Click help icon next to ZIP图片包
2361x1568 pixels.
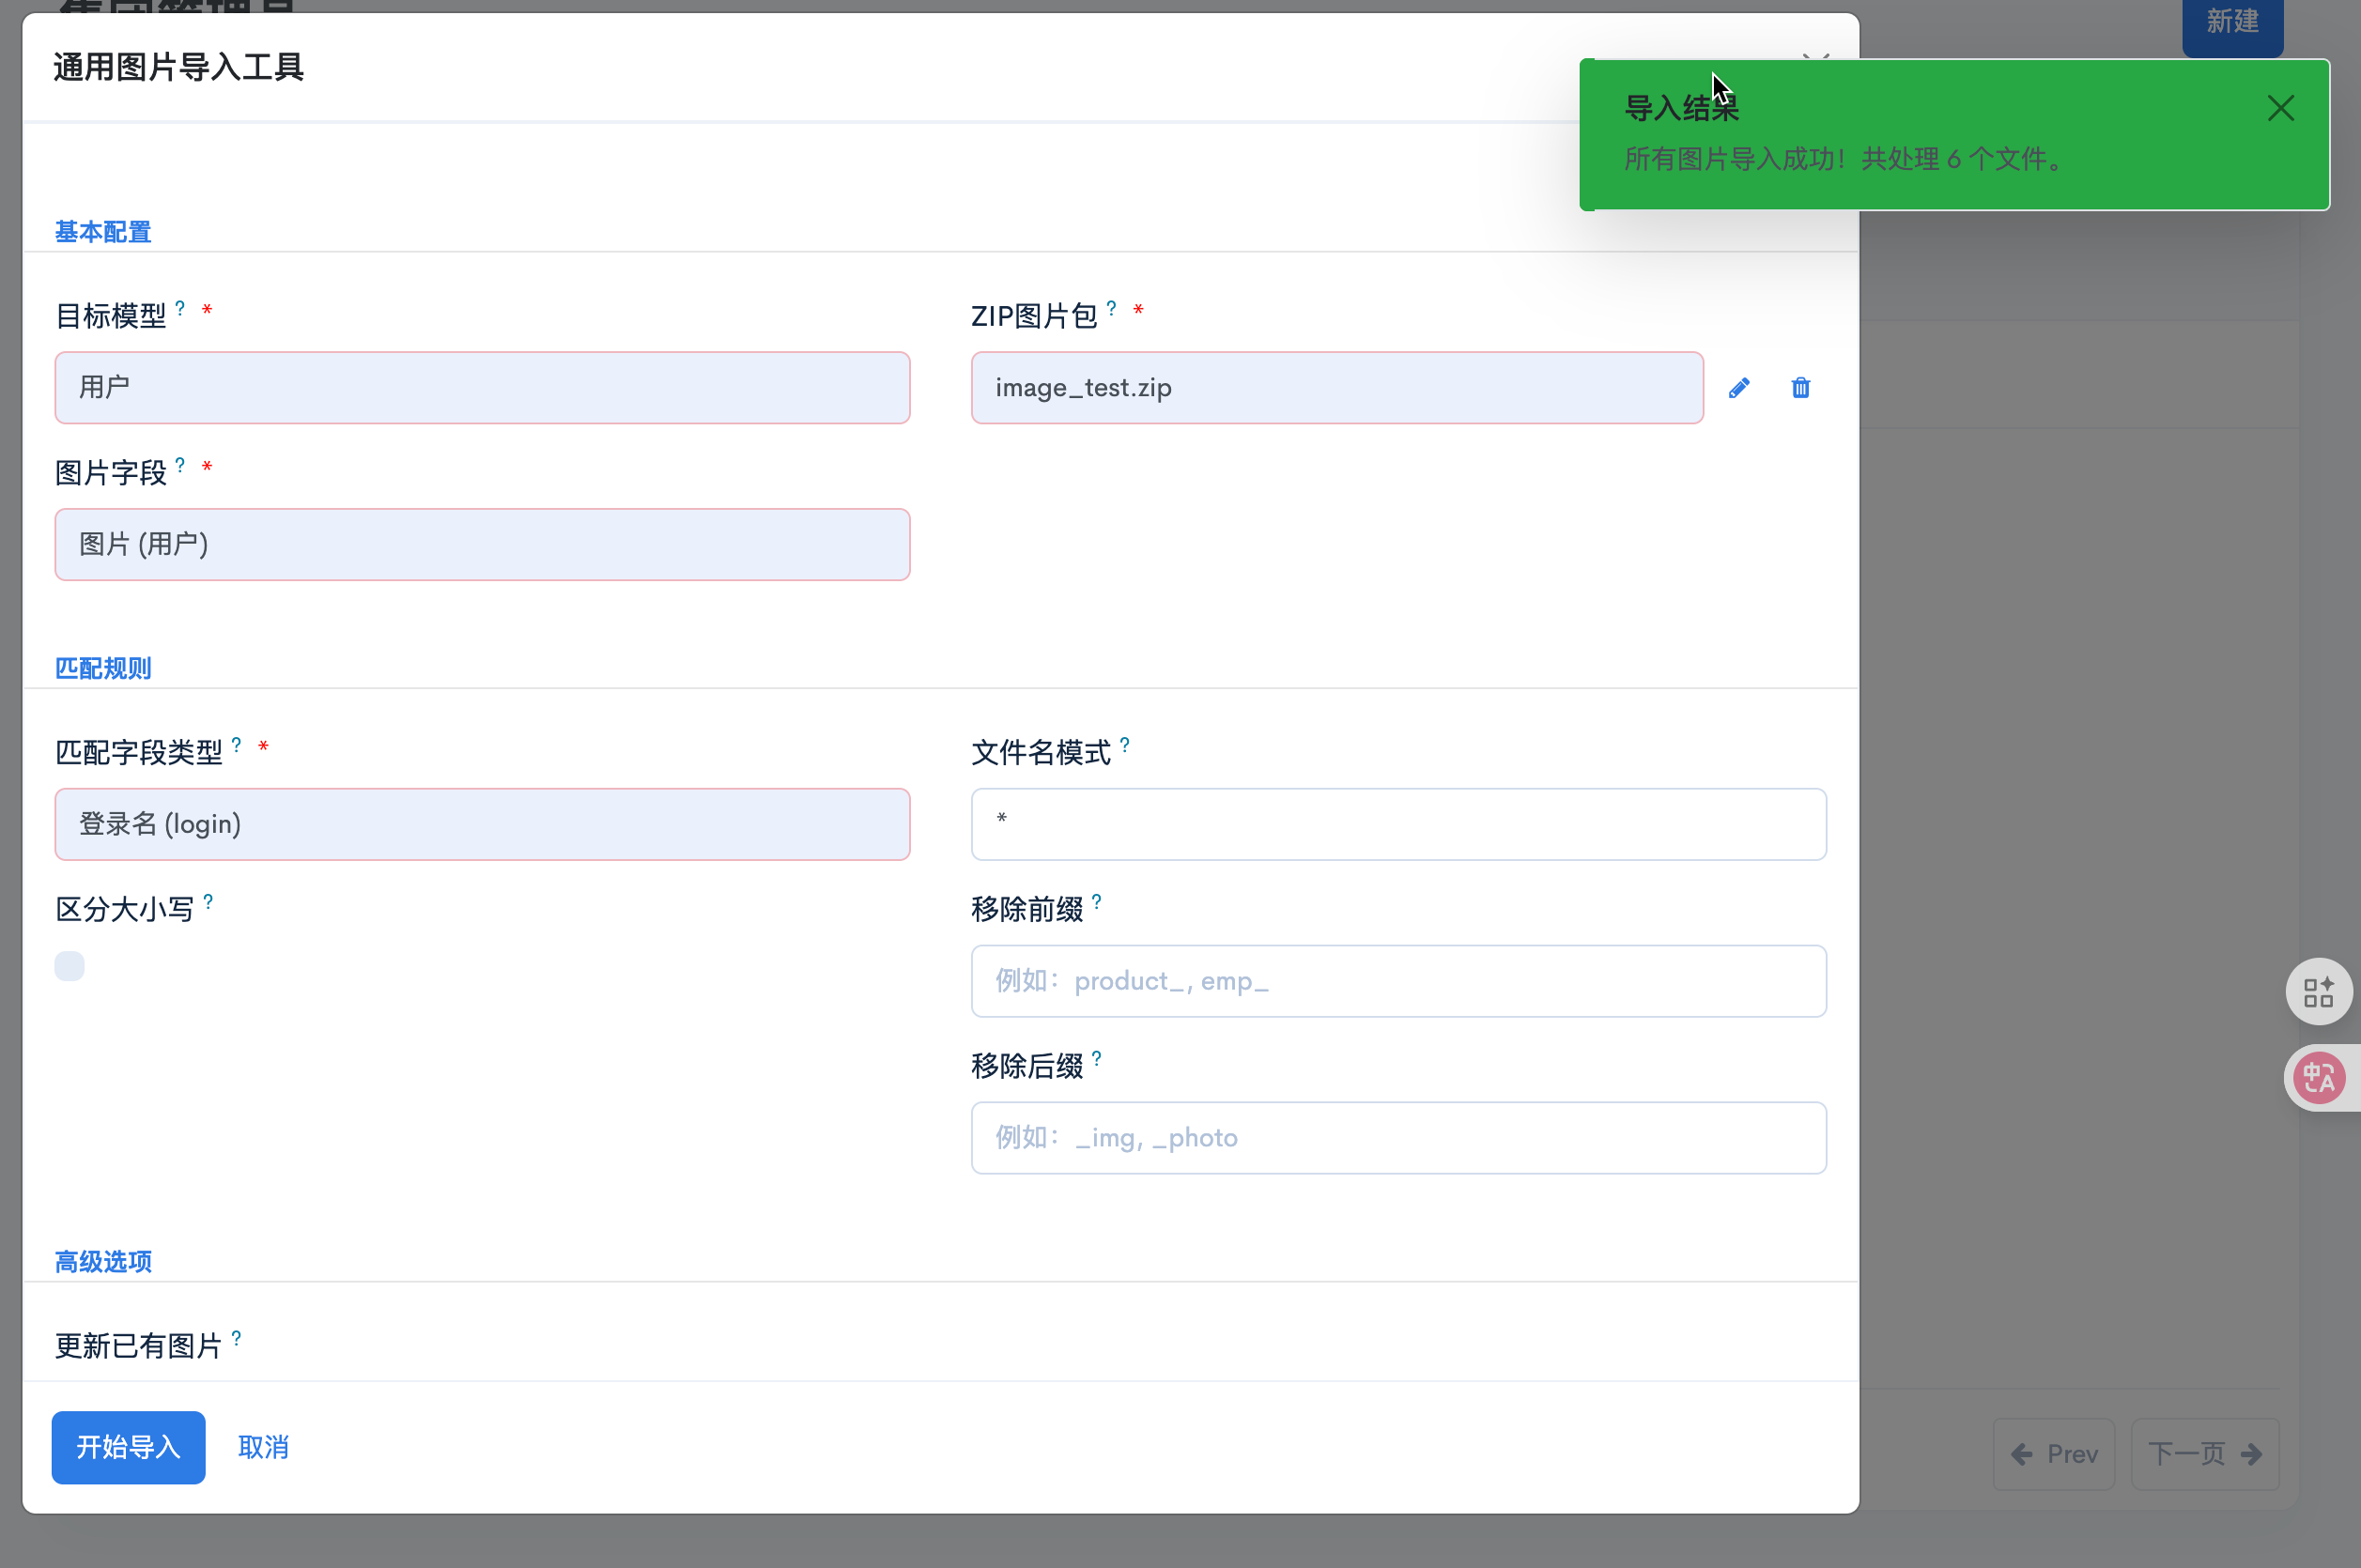click(1111, 308)
